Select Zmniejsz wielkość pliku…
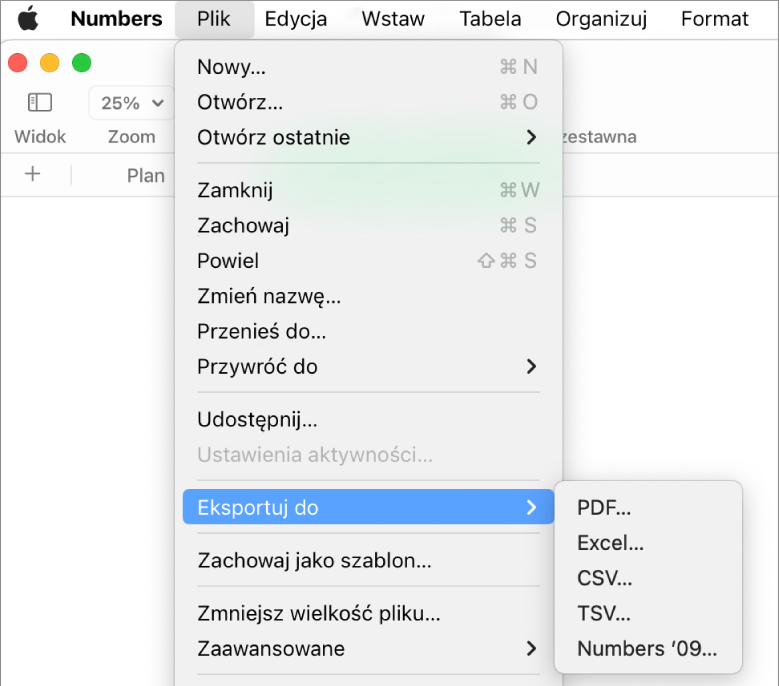 (368, 613)
